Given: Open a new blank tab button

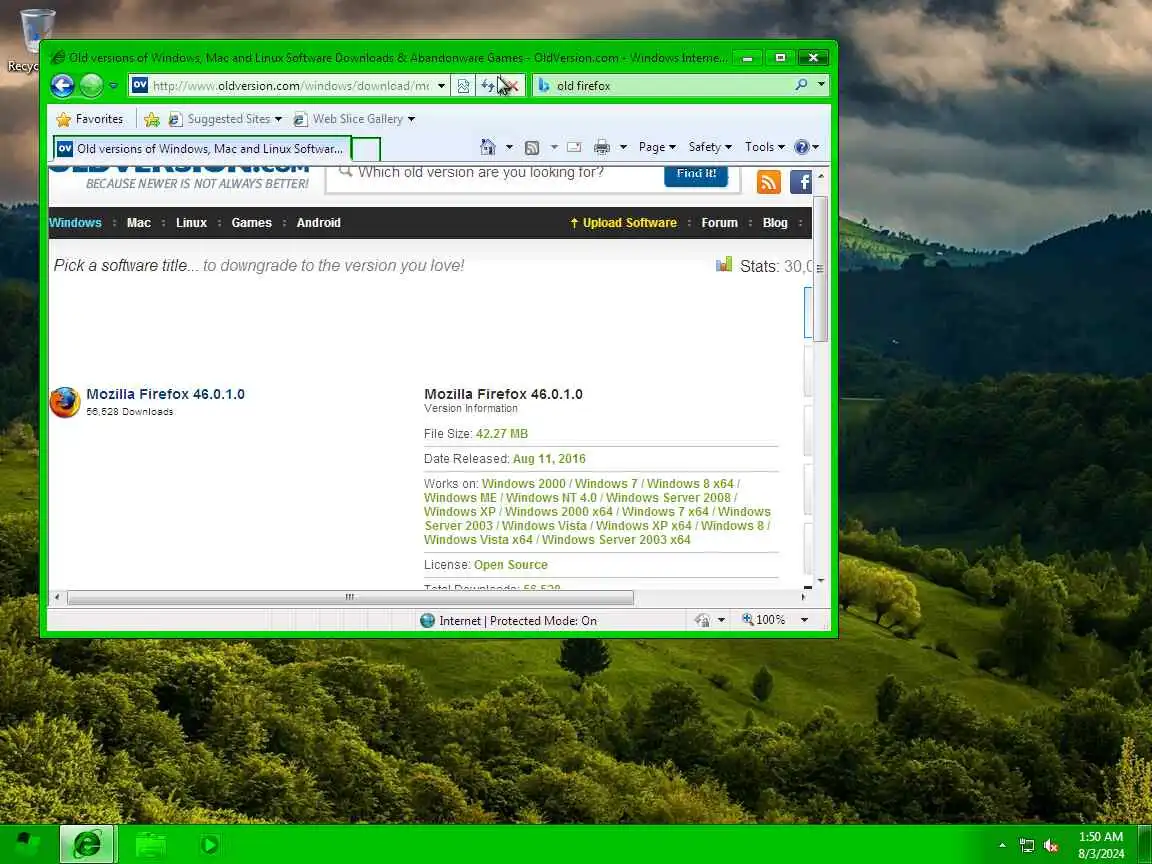Looking at the screenshot, I should click(x=366, y=149).
